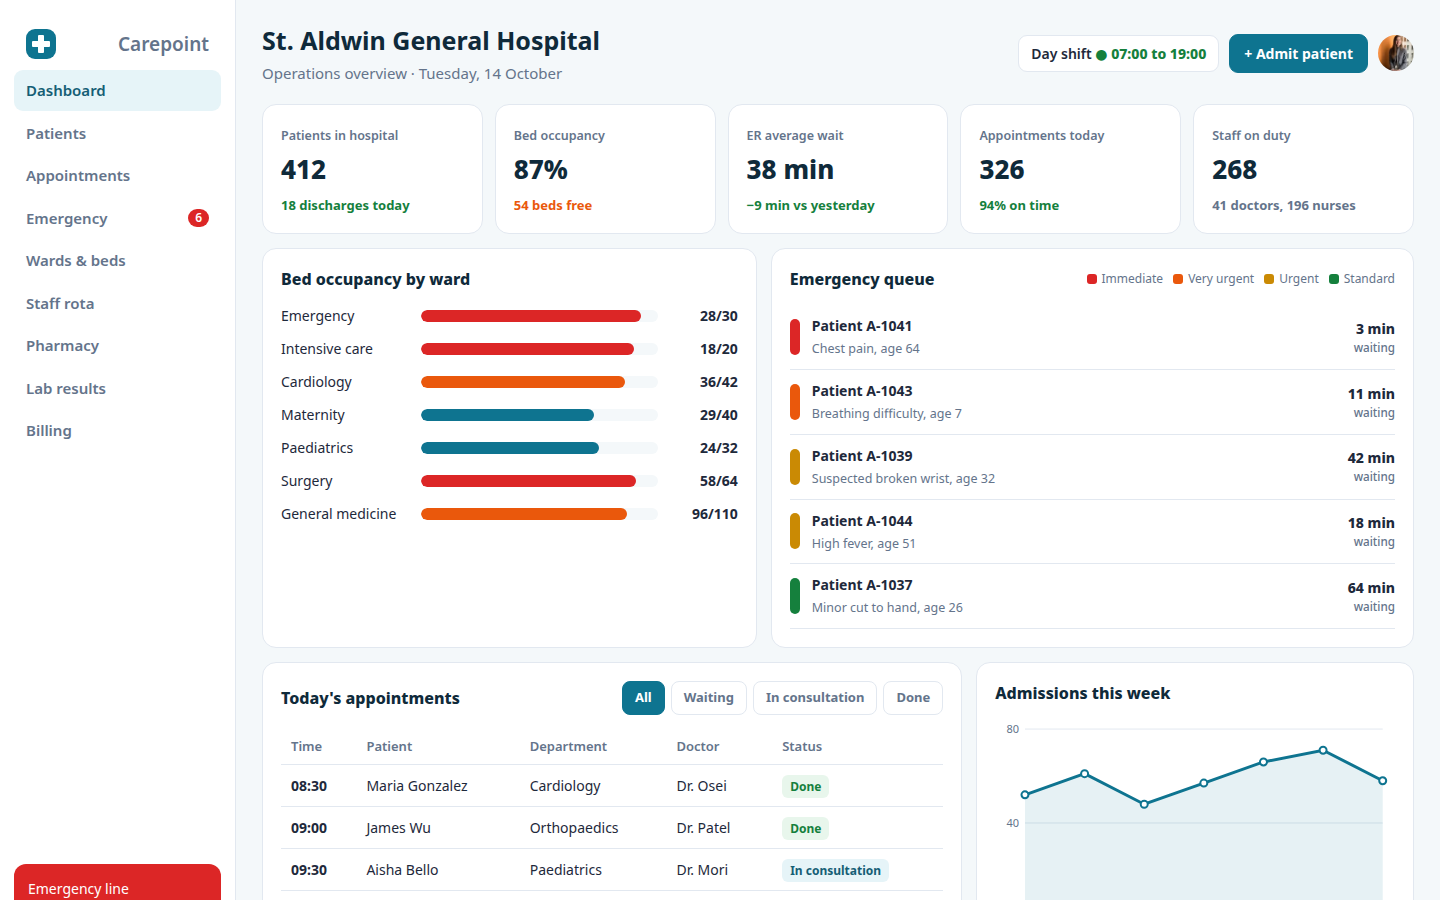Click Aisha Bello in appointments table
1440x900 pixels.
[402, 870]
